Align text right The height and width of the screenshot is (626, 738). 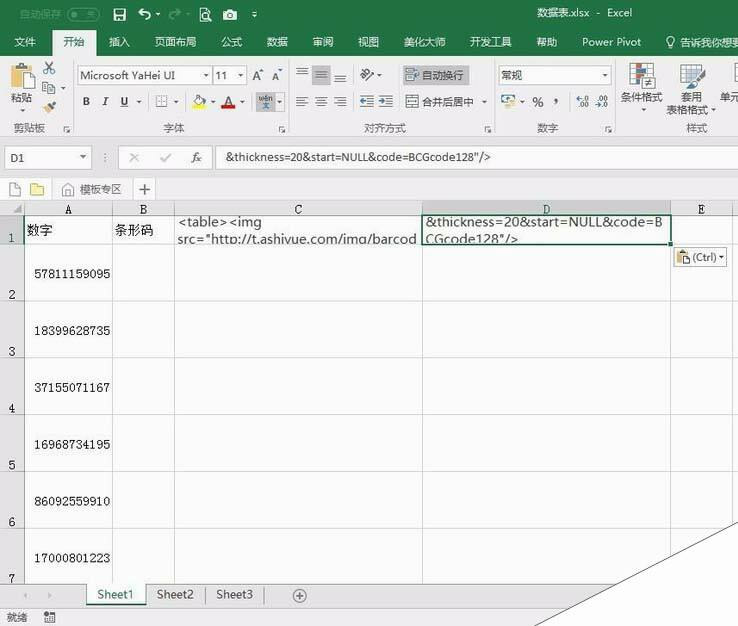[x=340, y=101]
